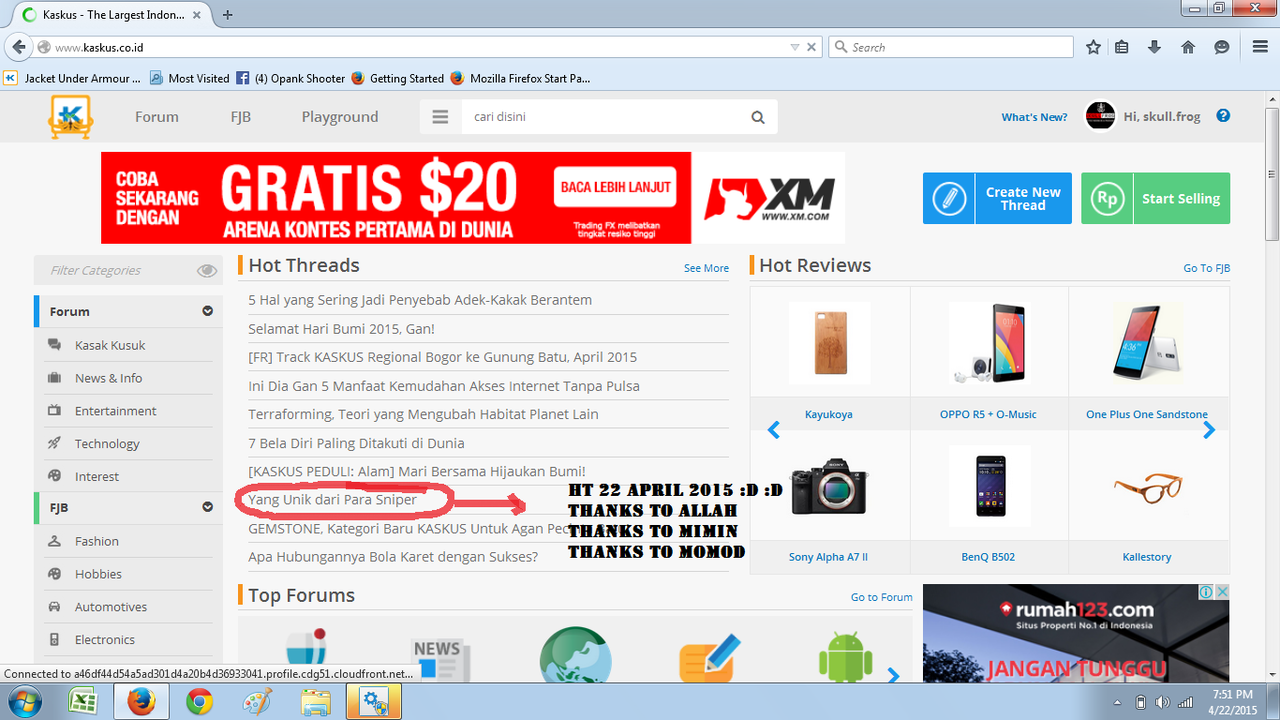Click the Entertainment category icon

(x=54, y=411)
